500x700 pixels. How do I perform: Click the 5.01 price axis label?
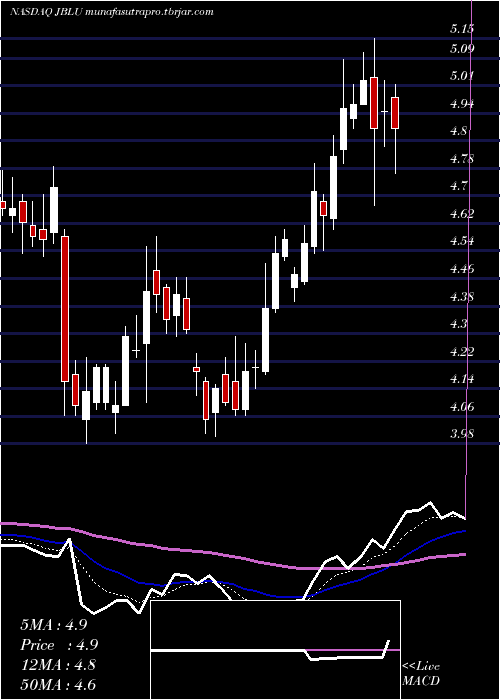point(462,76)
